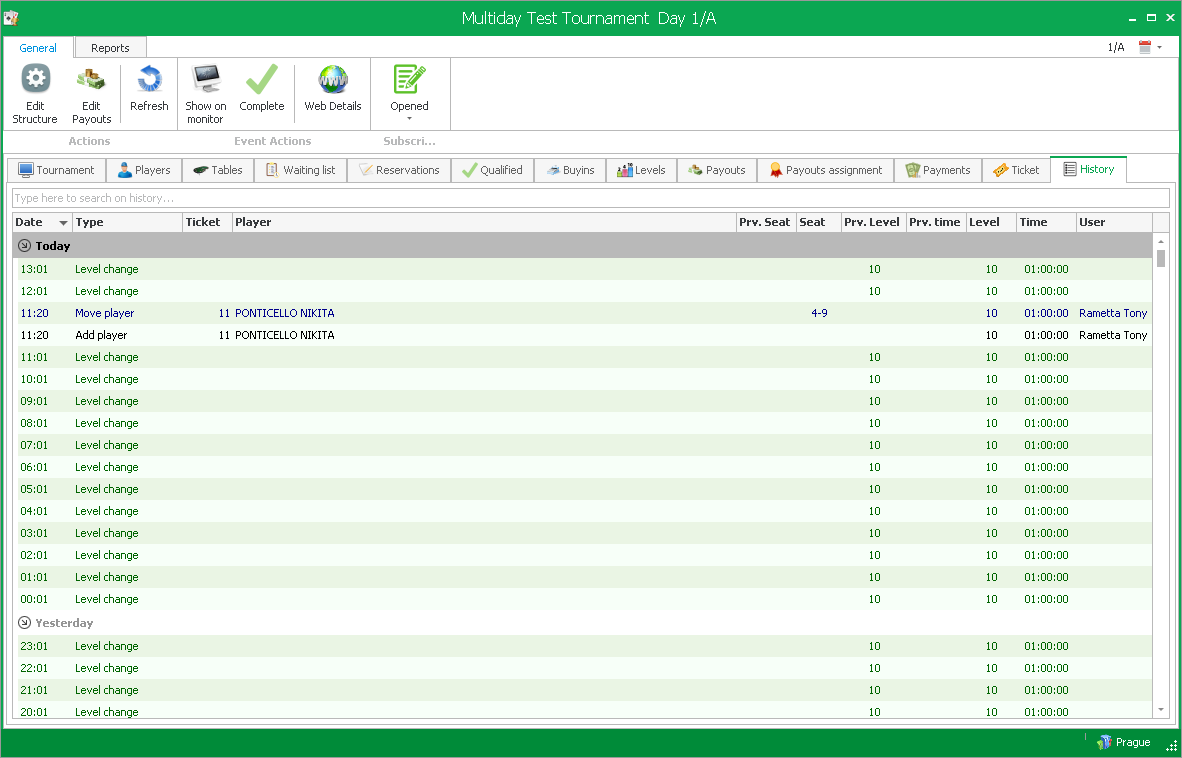Select the Move player history row

pyautogui.click(x=400, y=313)
